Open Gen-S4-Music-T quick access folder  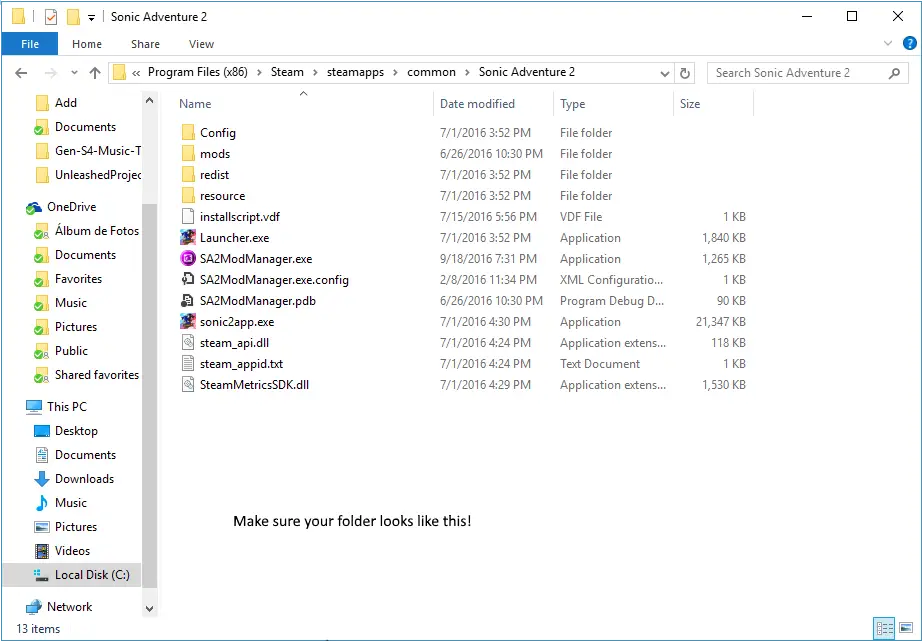98,151
